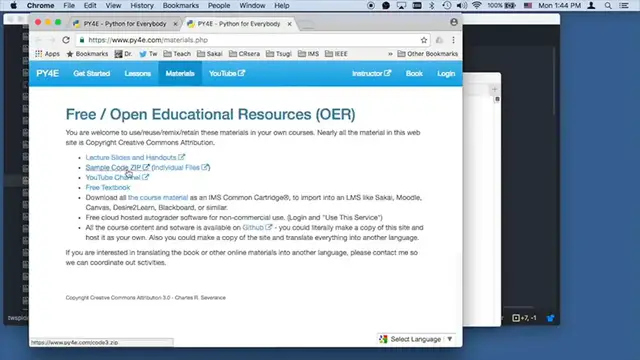The image size is (640, 360).
Task: Reload the page with the refresh icon
Action: coord(66,40)
